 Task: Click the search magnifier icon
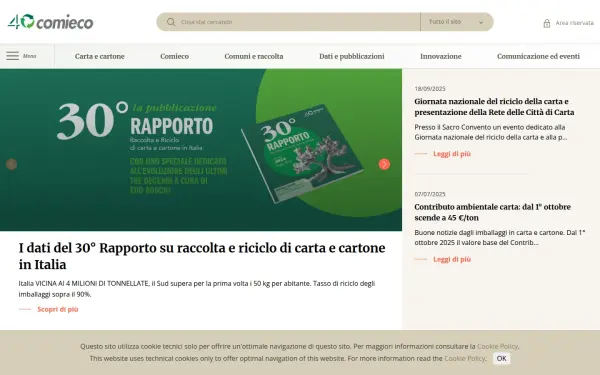point(171,22)
